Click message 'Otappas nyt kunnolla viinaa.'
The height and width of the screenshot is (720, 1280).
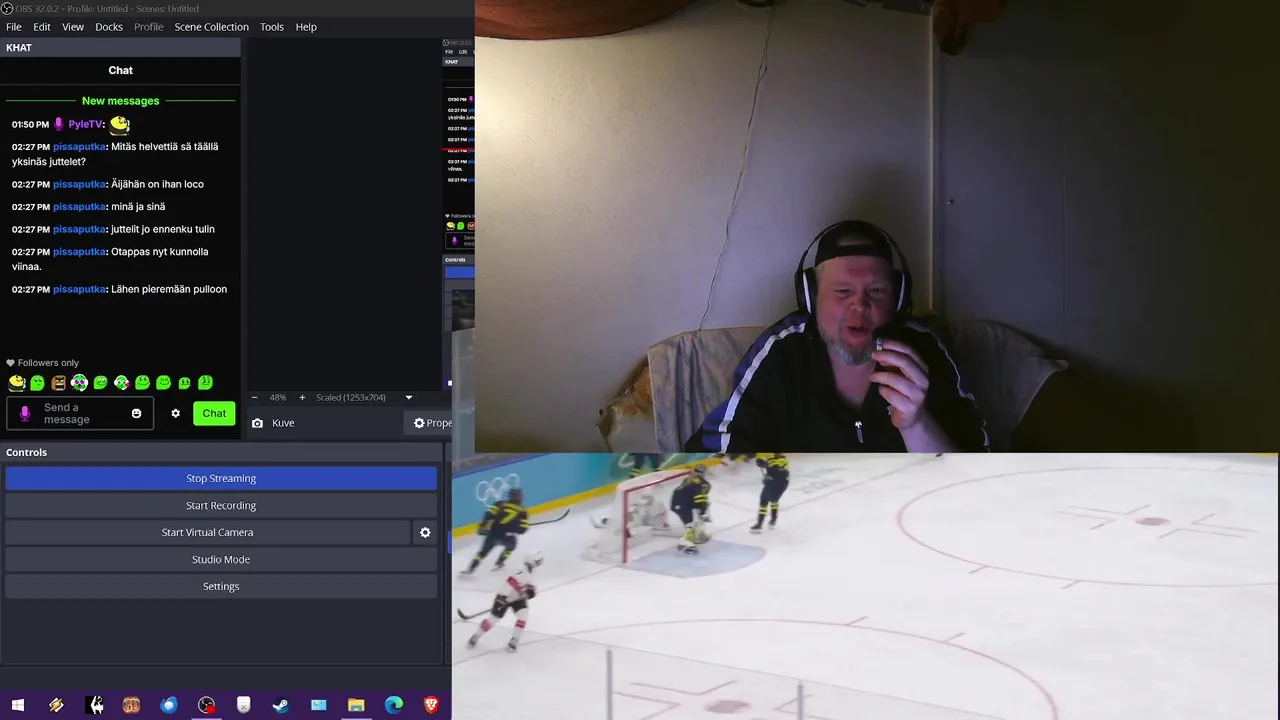(x=110, y=259)
